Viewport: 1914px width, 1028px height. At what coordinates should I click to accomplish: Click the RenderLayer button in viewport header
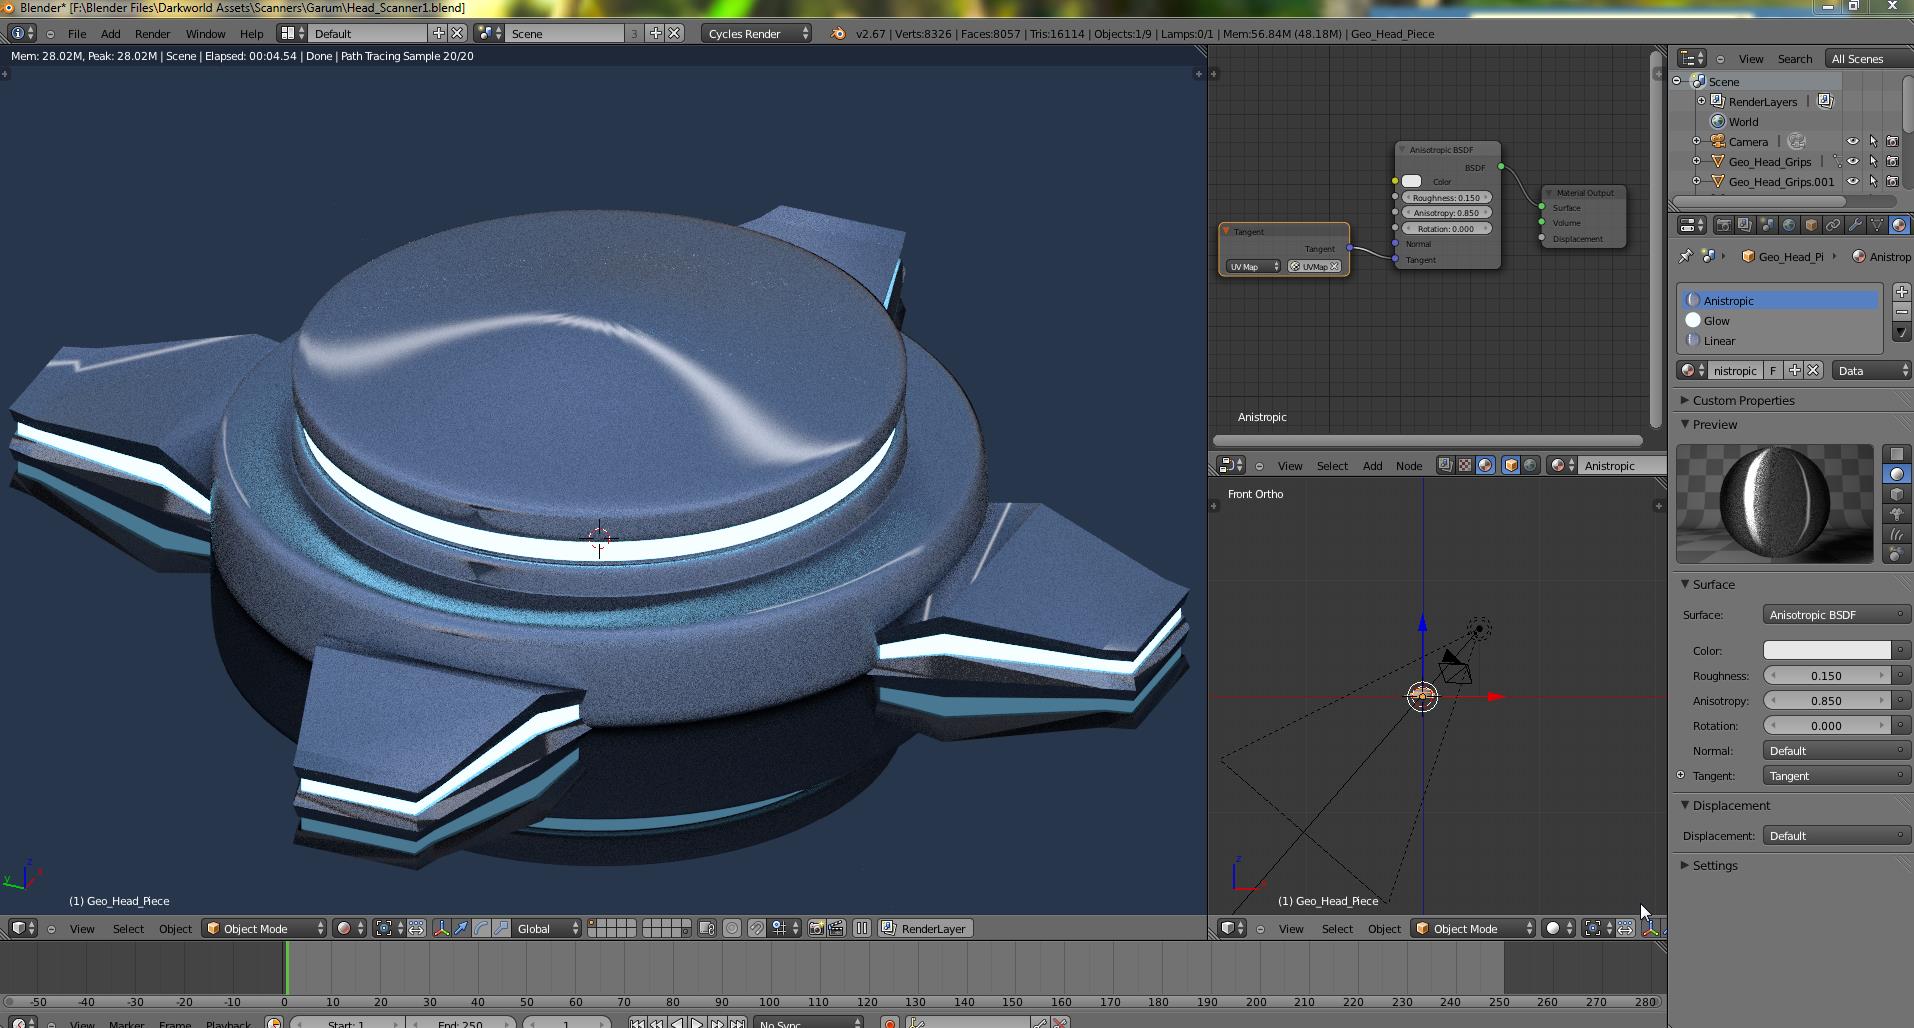(924, 929)
